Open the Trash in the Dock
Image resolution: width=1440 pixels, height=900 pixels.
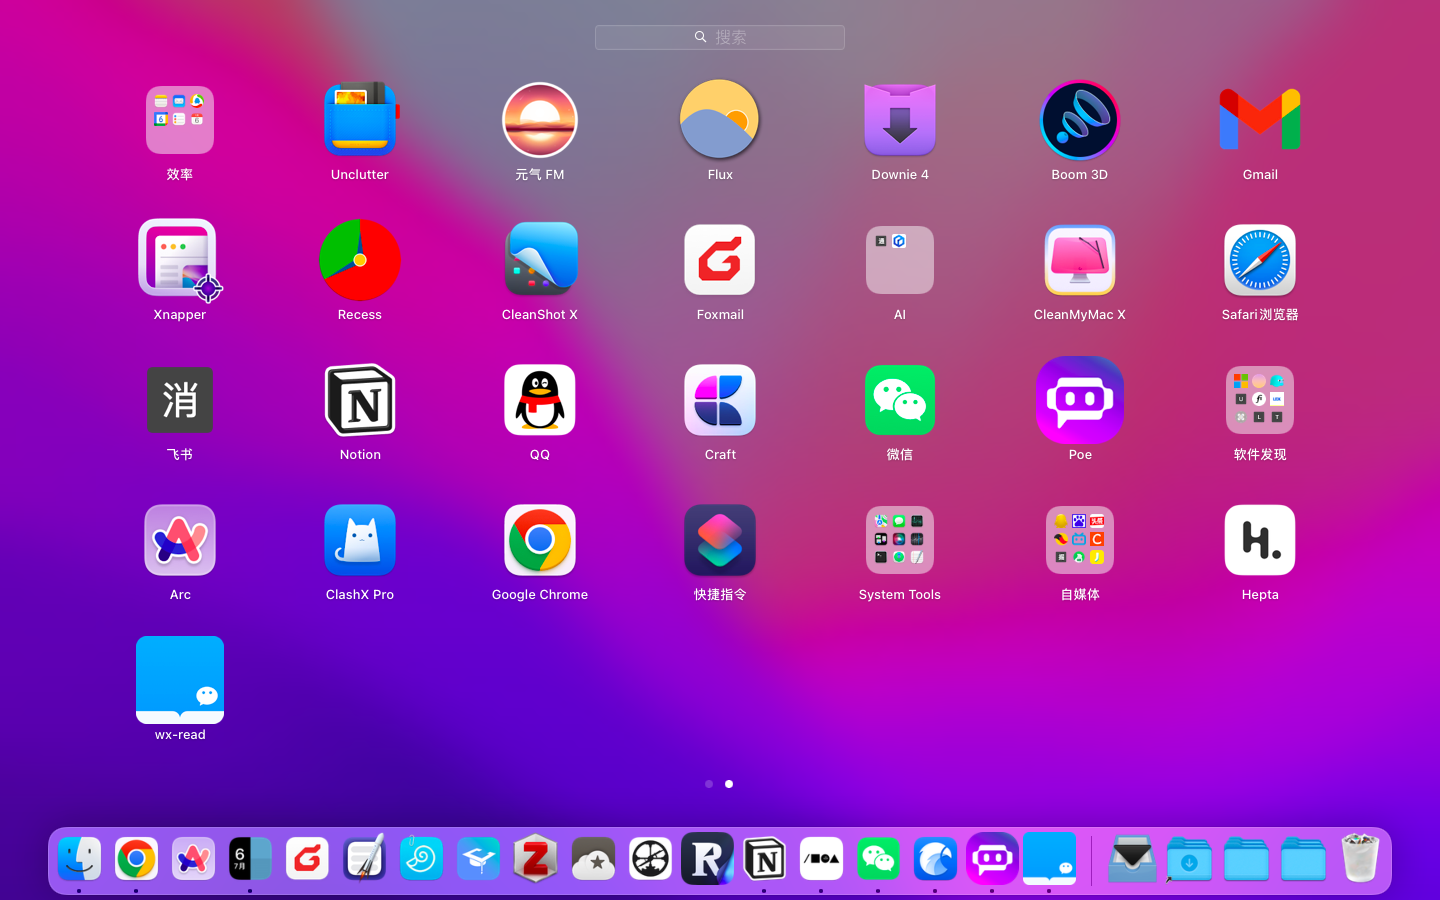click(x=1360, y=859)
